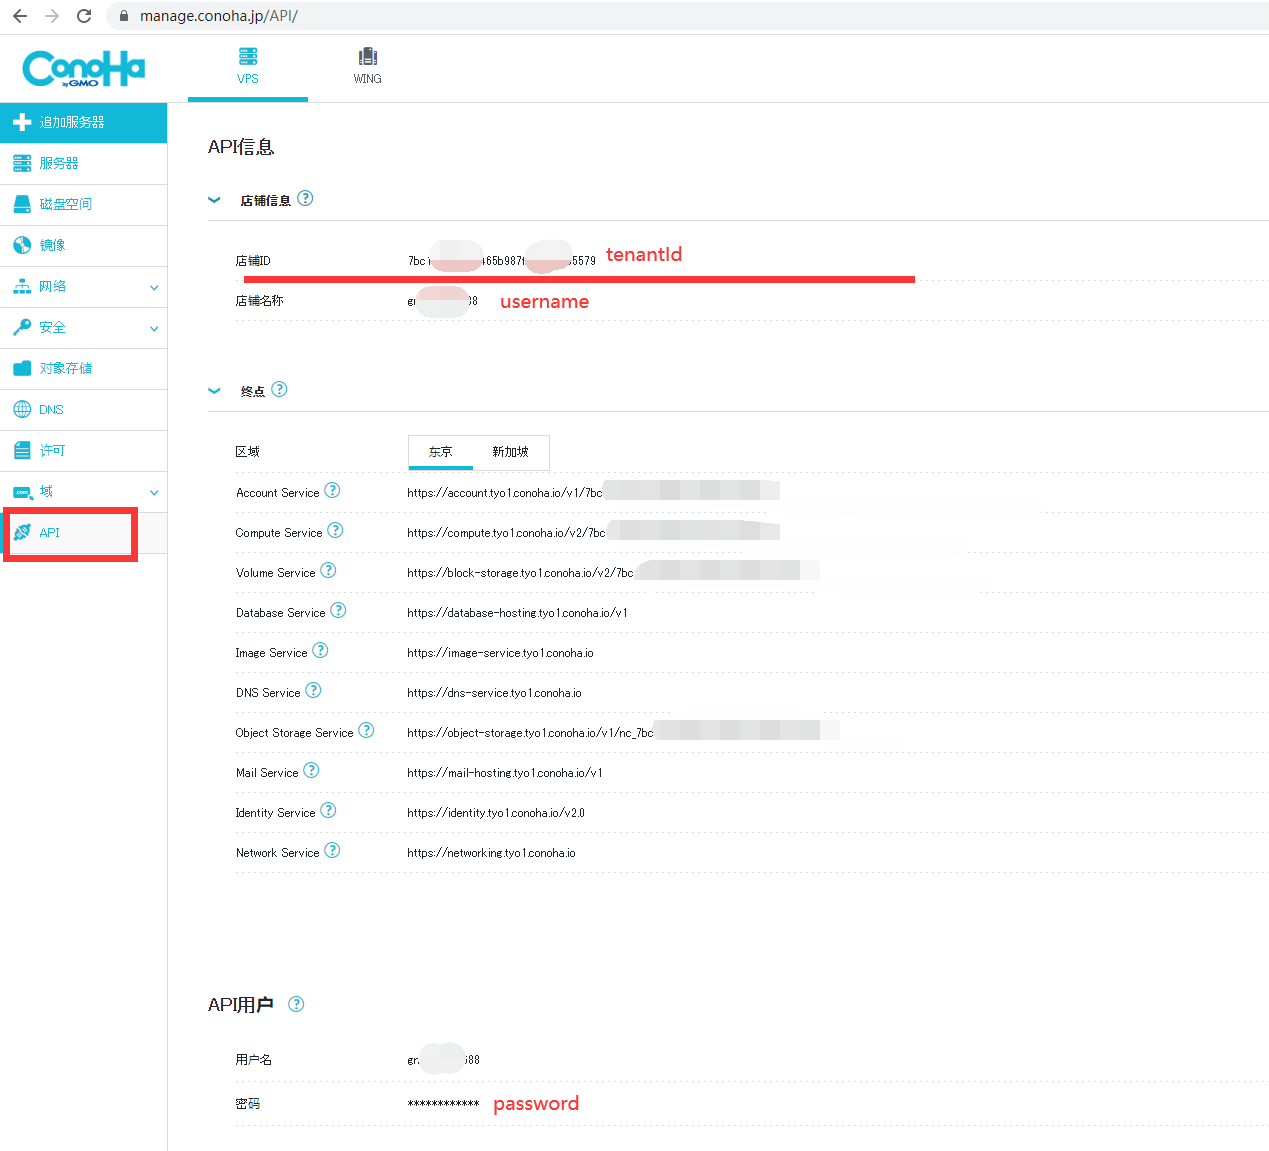
Task: Open help for Volume Service
Action: pos(328,570)
